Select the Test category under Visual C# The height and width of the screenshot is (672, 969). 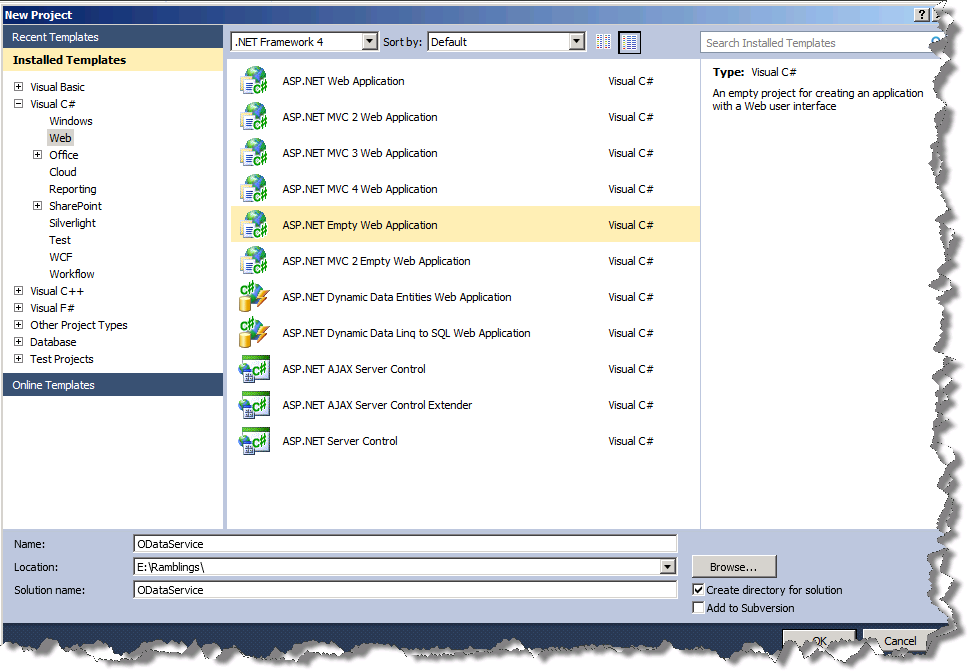60,240
